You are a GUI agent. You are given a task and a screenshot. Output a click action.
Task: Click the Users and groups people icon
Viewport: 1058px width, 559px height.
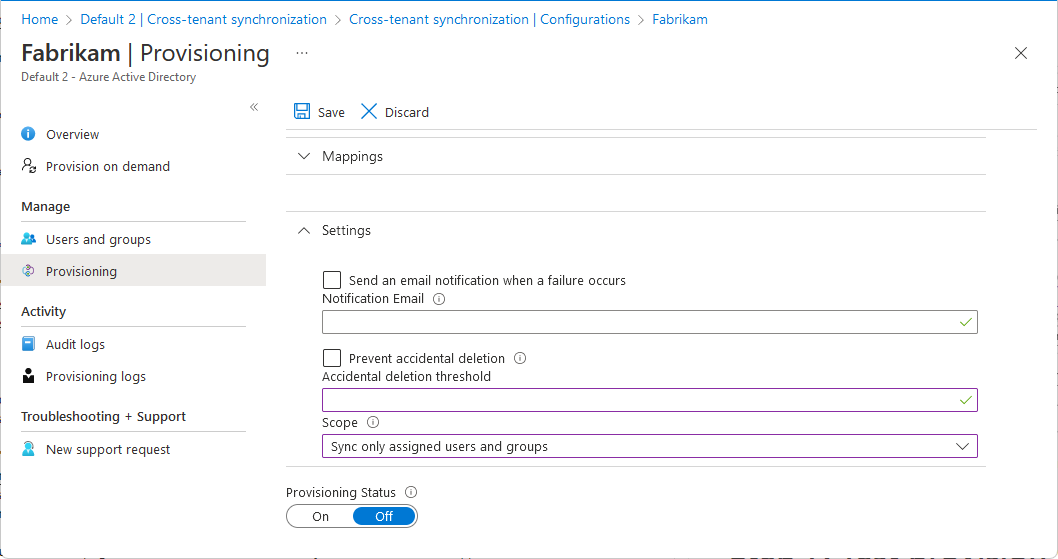[28, 238]
